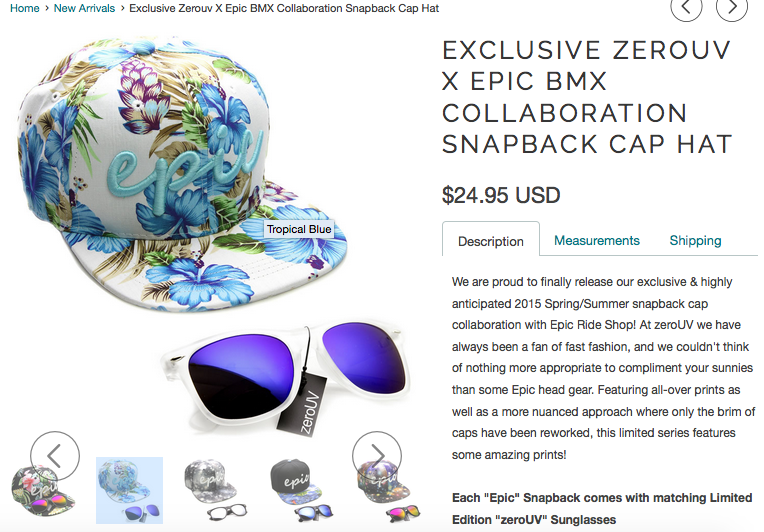
Task: Open the New Arrivals breadcrumb link
Action: (x=84, y=8)
